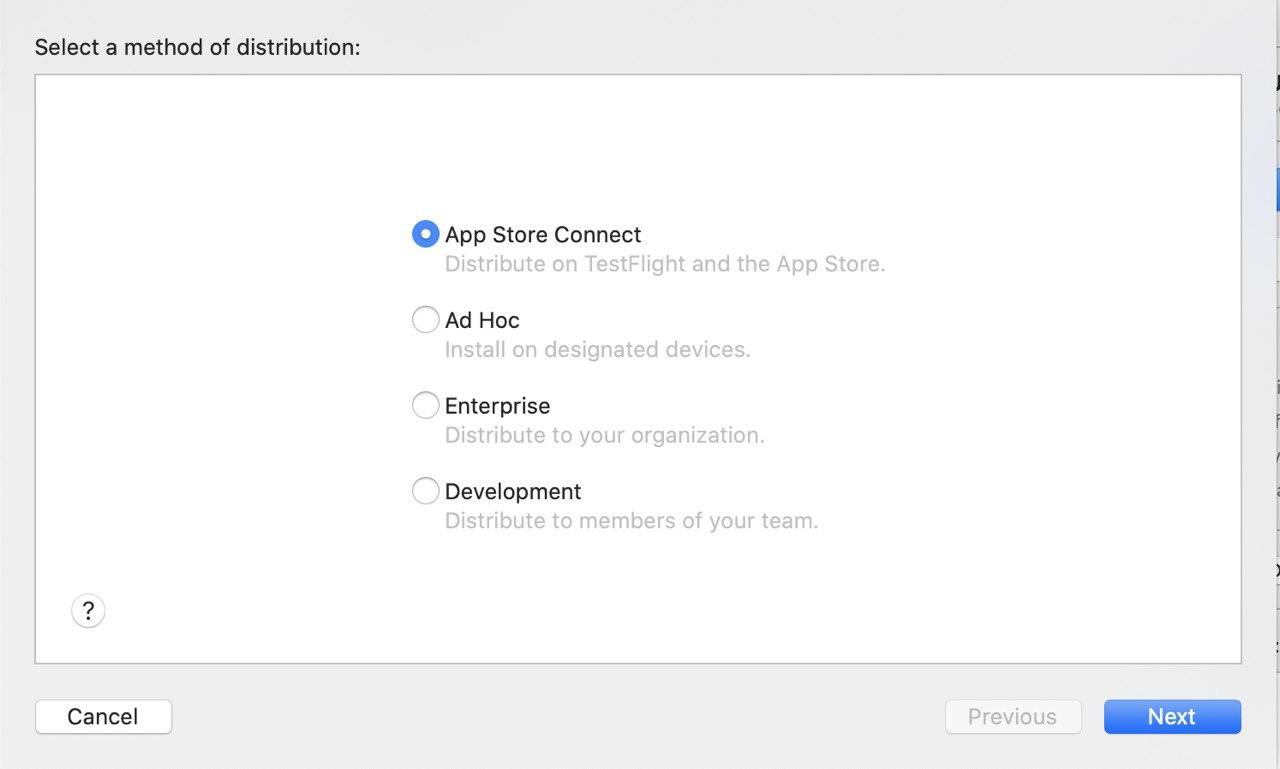Click the "App Store Connect" label text
1280x769 pixels.
point(543,235)
